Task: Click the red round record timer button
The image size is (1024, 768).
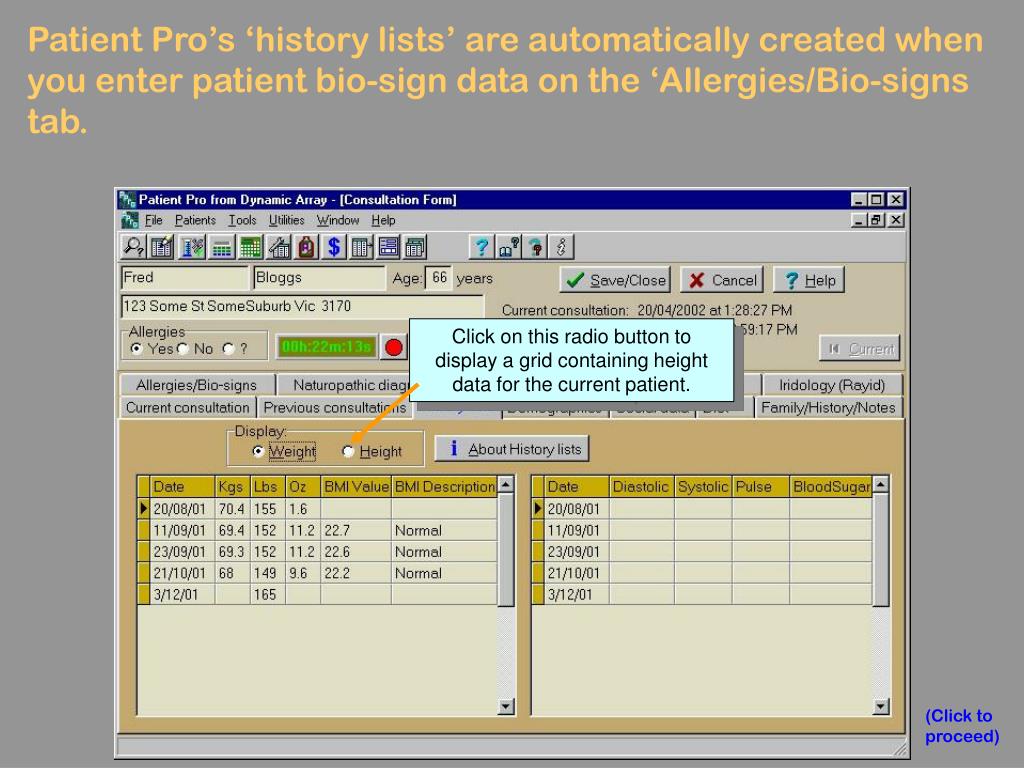Action: 394,347
